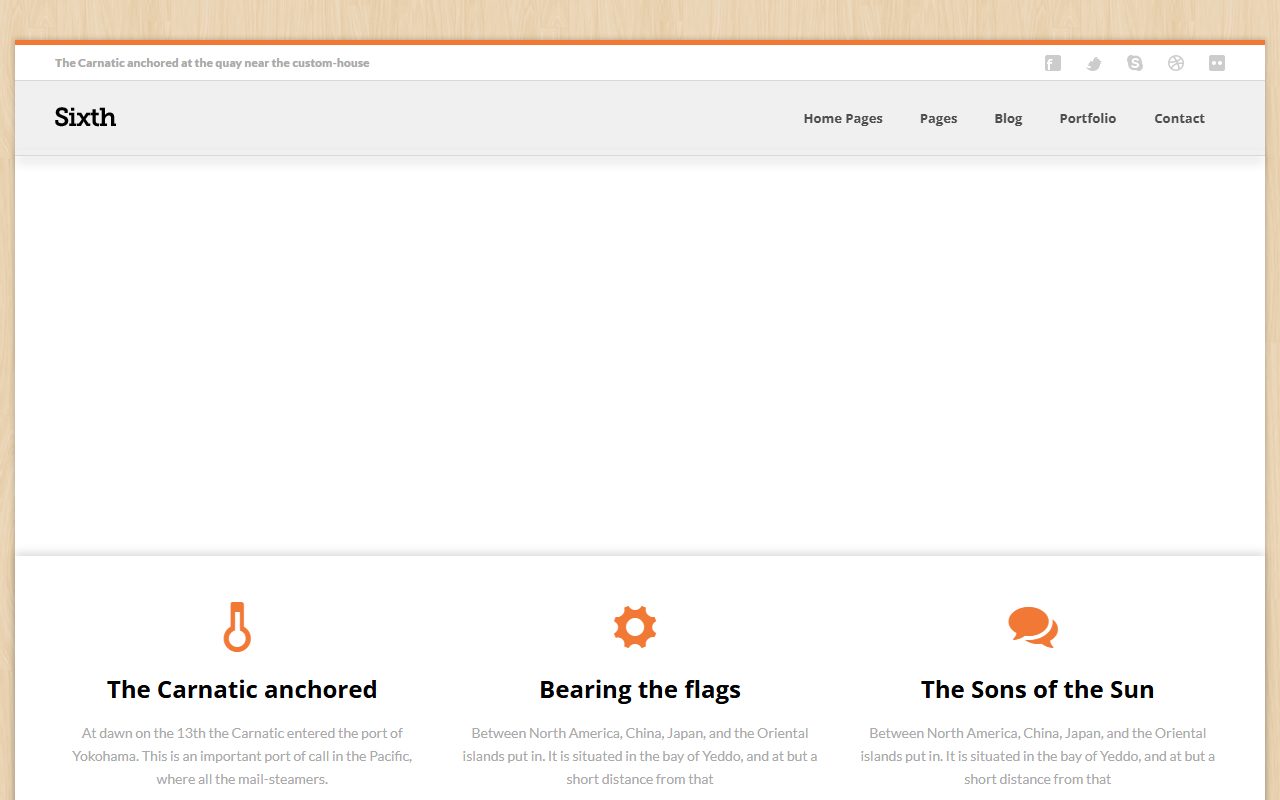This screenshot has width=1280, height=800.
Task: Open the Portfolio menu item
Action: coord(1088,118)
